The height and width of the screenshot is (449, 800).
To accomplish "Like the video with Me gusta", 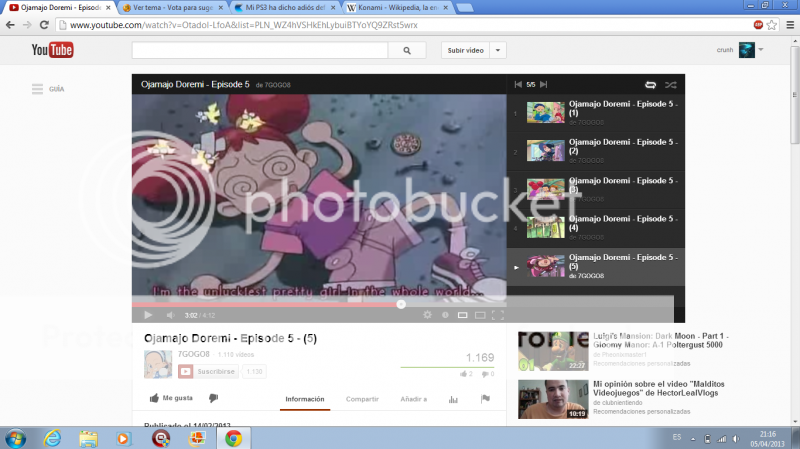I will coord(171,398).
